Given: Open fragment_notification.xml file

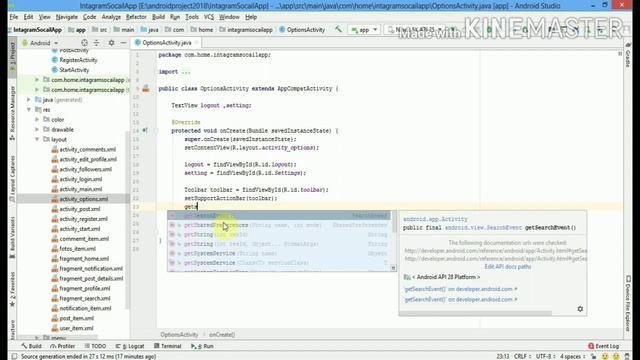Looking at the screenshot, I should [x=91, y=269].
